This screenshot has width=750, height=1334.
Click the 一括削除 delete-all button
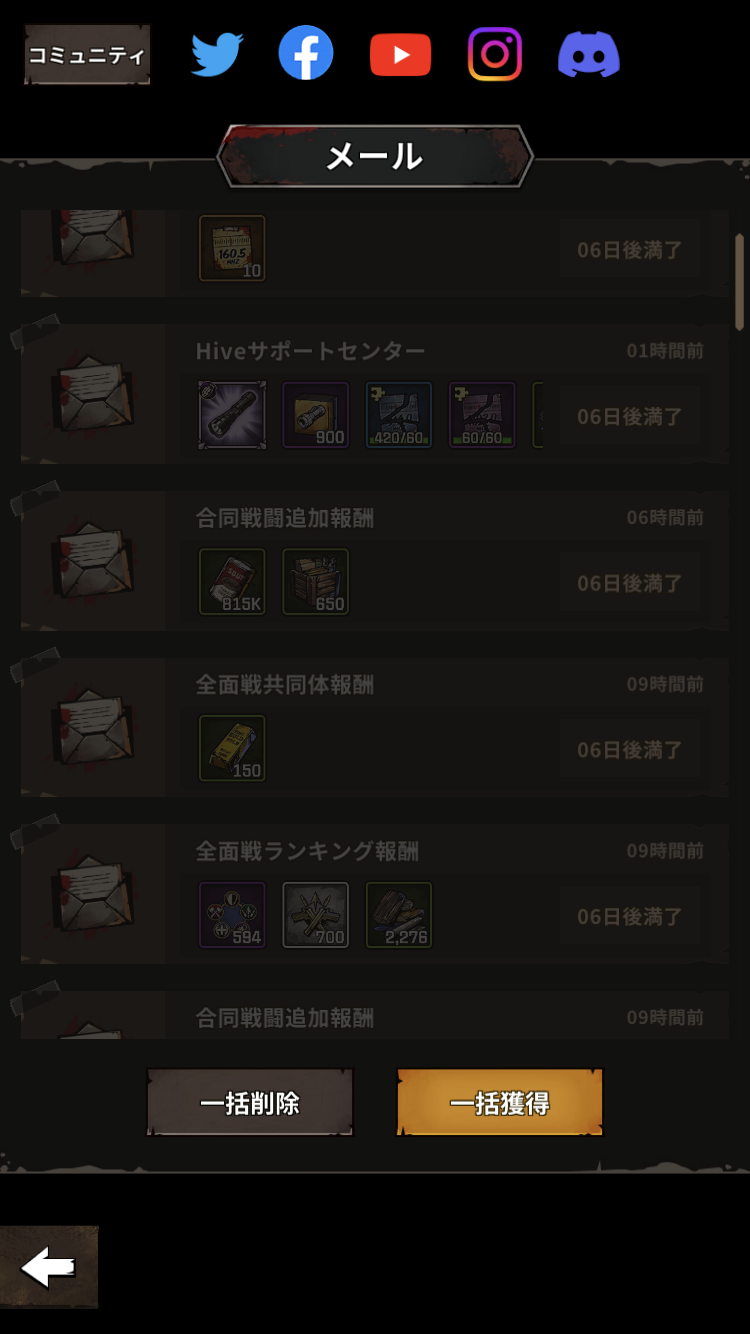coord(250,1103)
